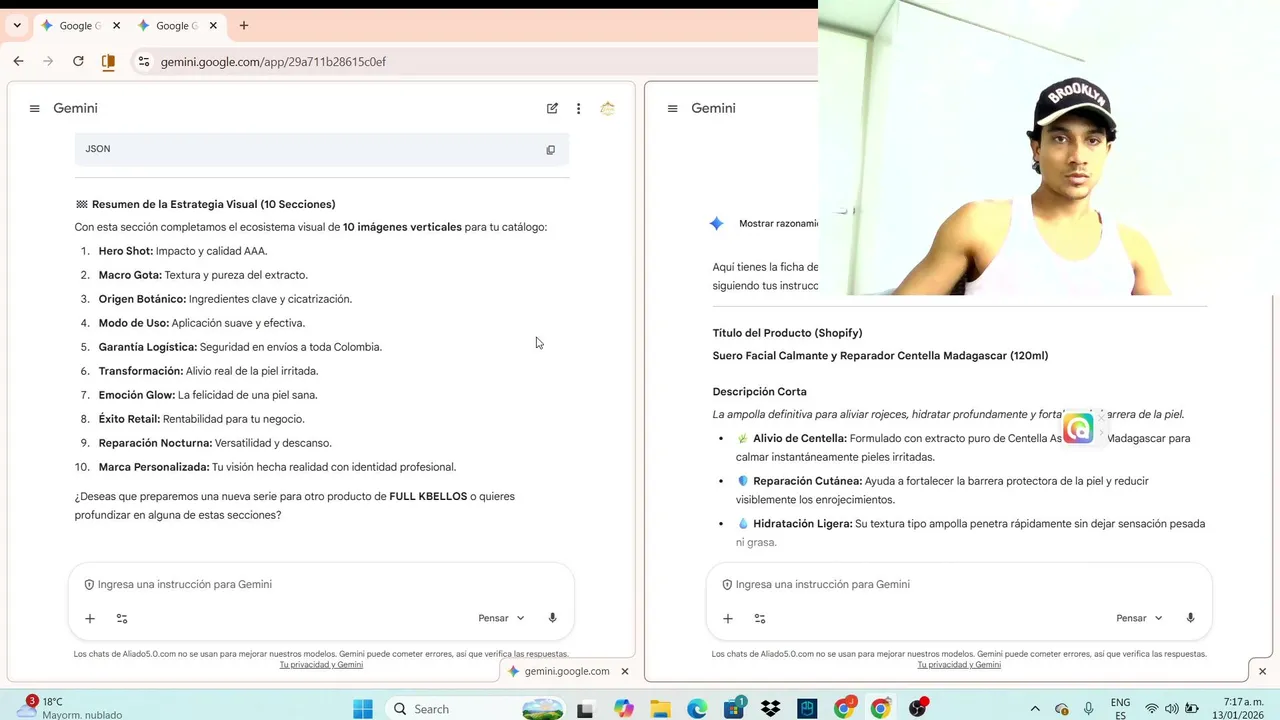Go forward to the next page

click(x=48, y=62)
